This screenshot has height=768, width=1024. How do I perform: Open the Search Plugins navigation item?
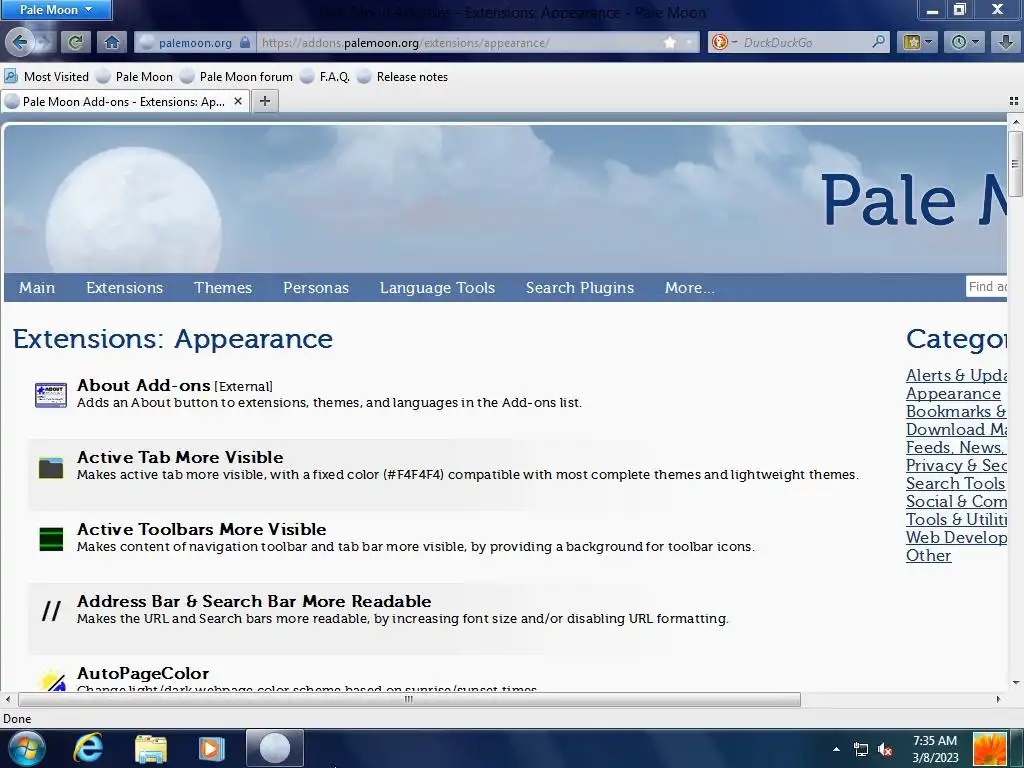580,287
